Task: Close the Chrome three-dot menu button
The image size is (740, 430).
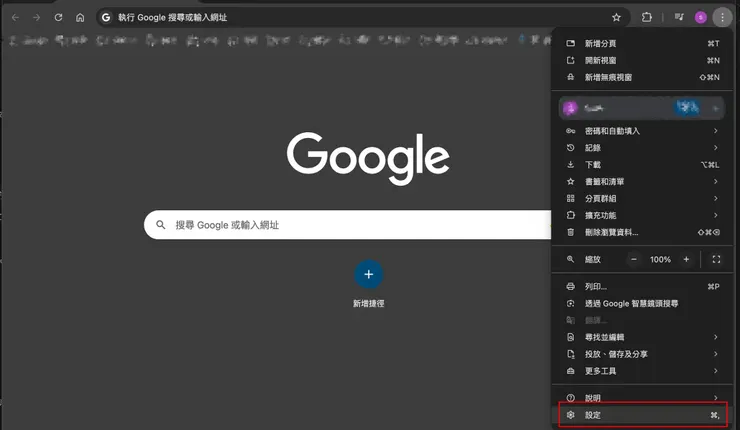Action: [x=722, y=17]
